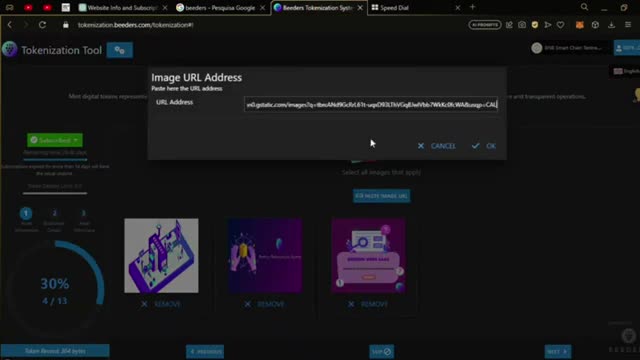The image size is (640, 360).
Task: Close the Beeders Tokenization System tab
Action: point(360,8)
